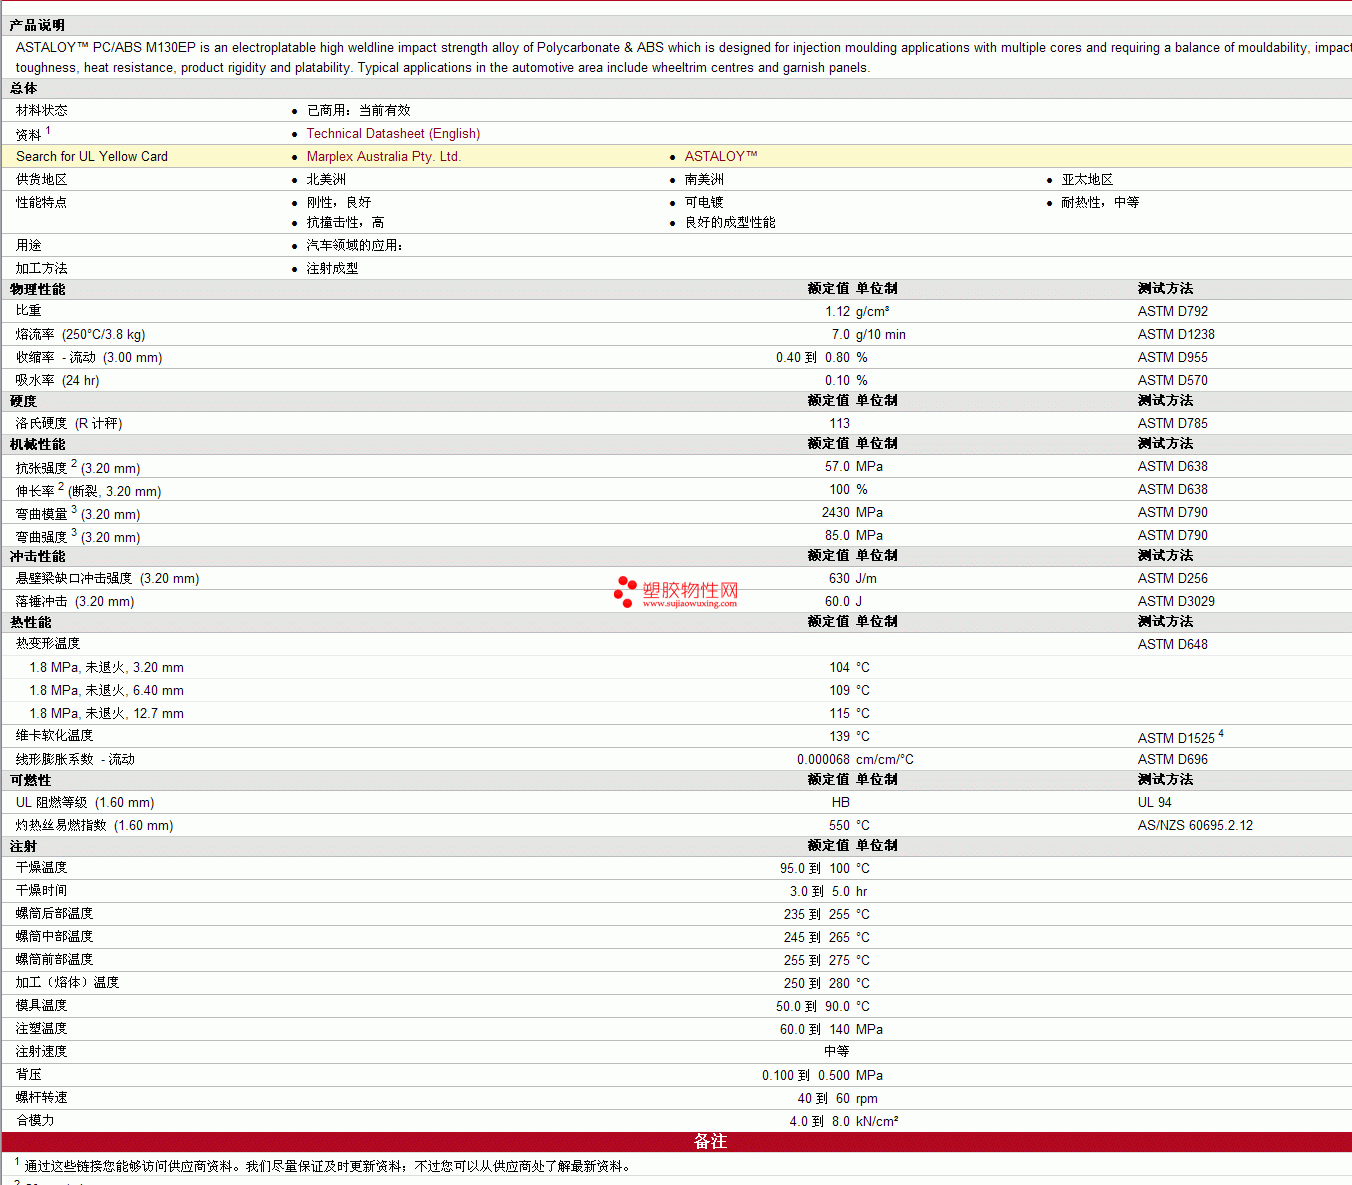This screenshot has height=1185, width=1352.
Task: Click the 物理性能 section header
Action: [x=37, y=289]
